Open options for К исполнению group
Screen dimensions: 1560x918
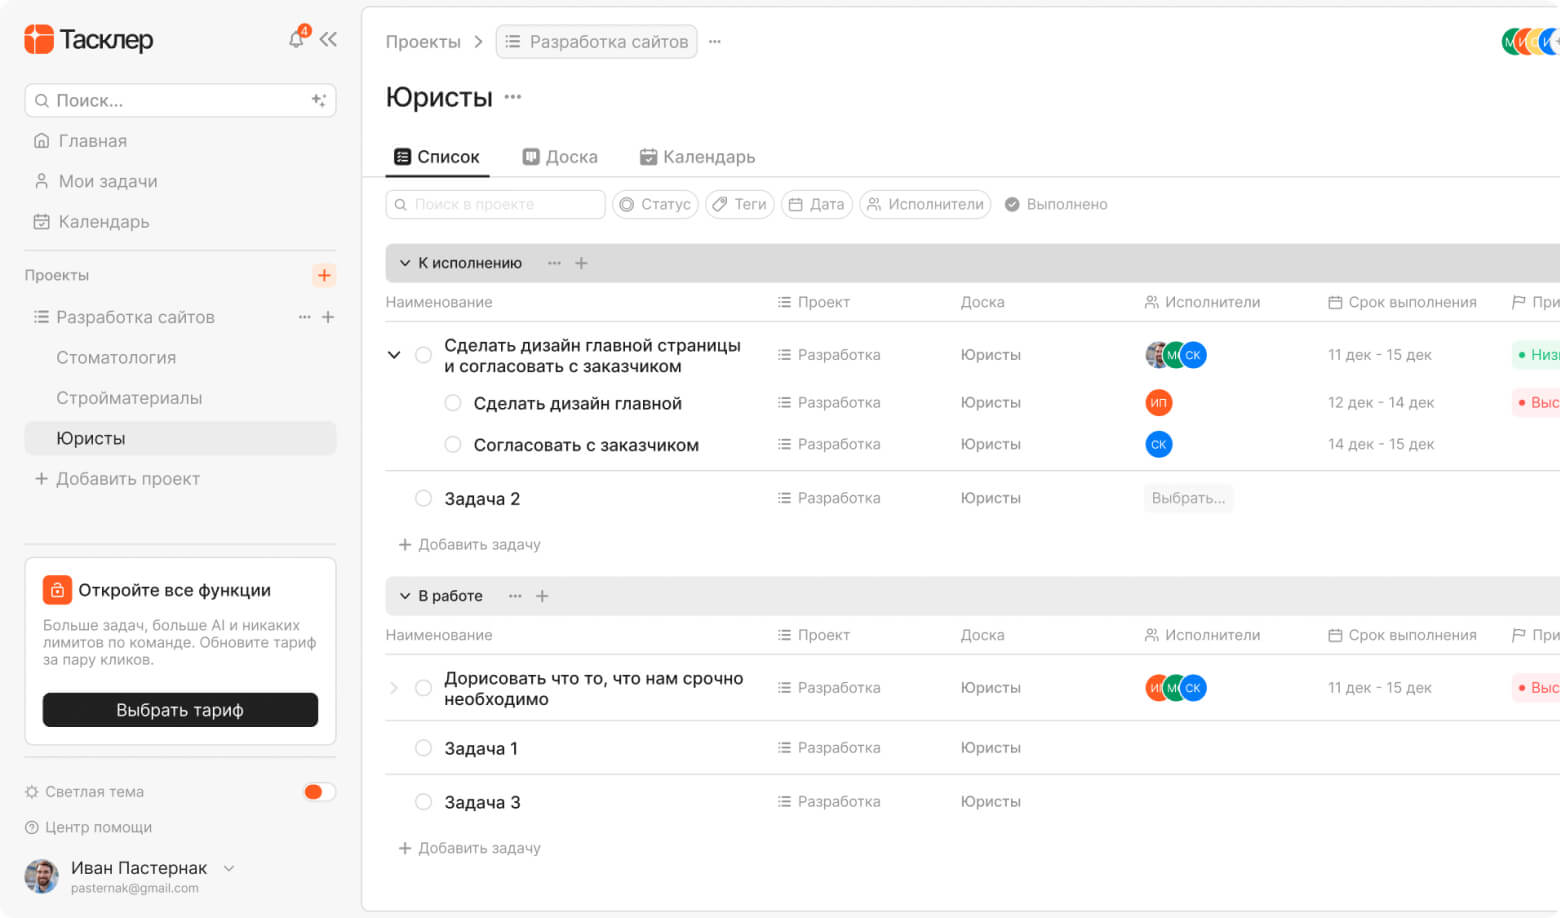tap(554, 263)
